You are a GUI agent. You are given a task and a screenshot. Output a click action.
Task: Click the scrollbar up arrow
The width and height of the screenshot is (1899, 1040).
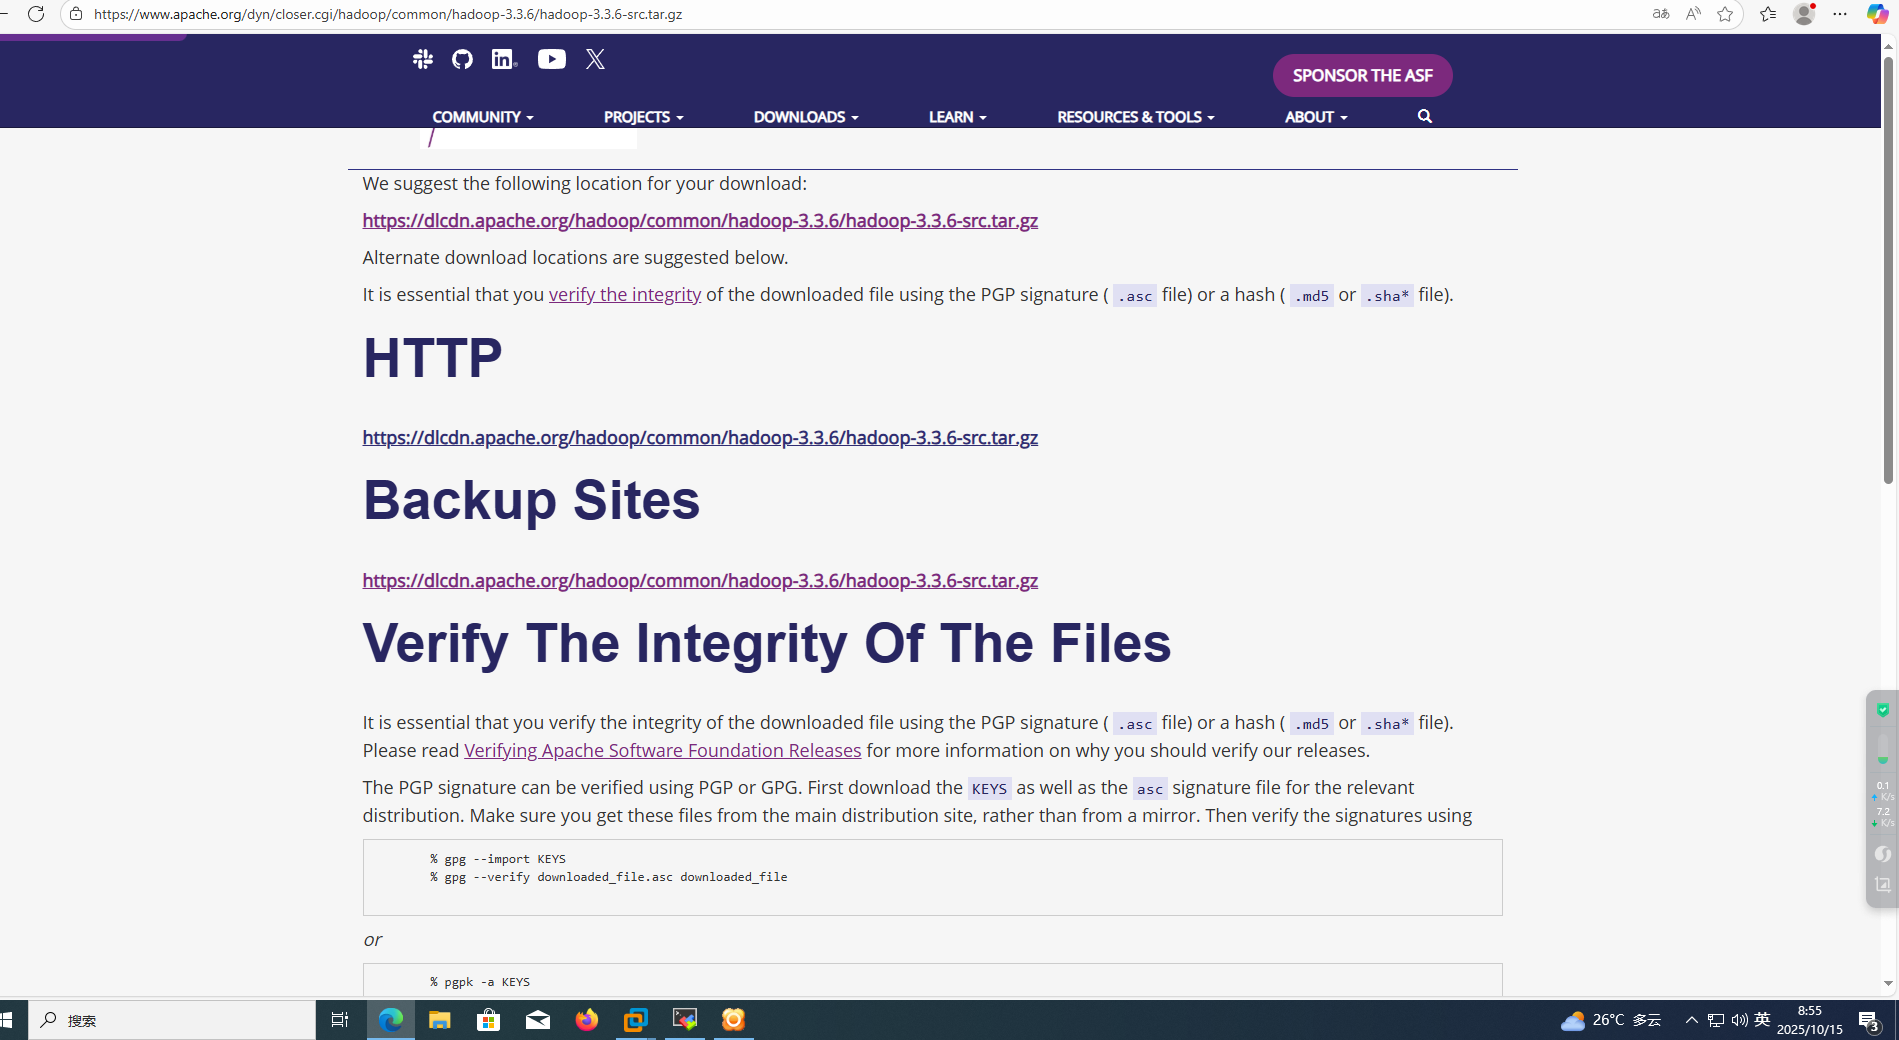pos(1889,46)
